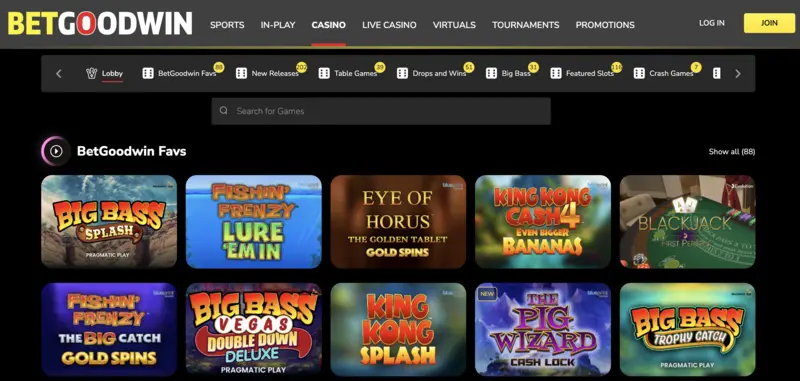Screen dimensions: 800x381
Task: Play King Kong Splash
Action: (x=398, y=329)
